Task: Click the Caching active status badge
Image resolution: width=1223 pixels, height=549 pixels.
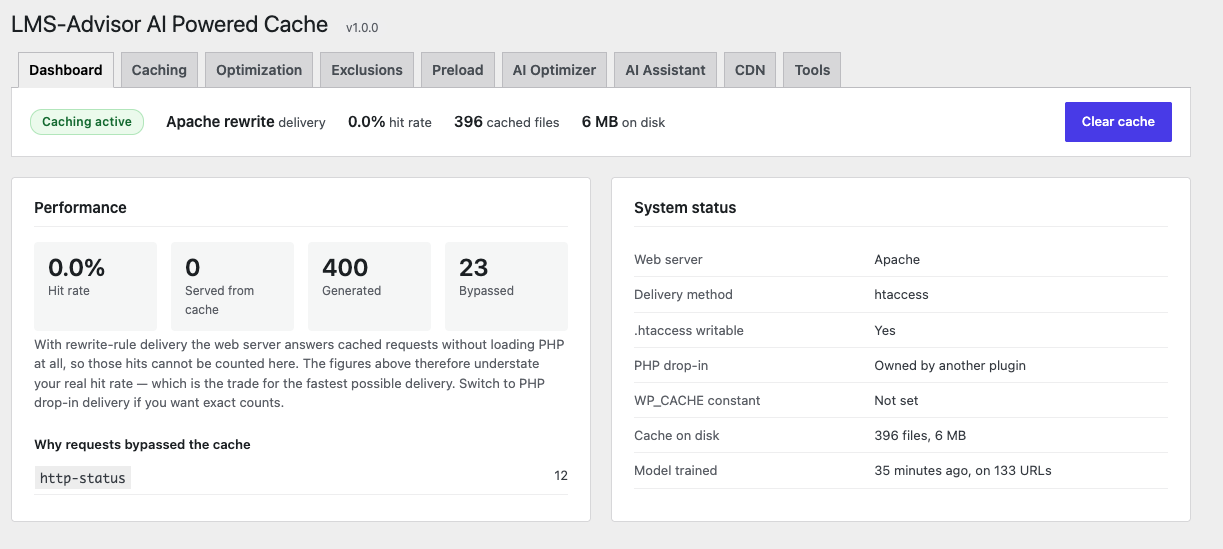Action: pos(87,122)
